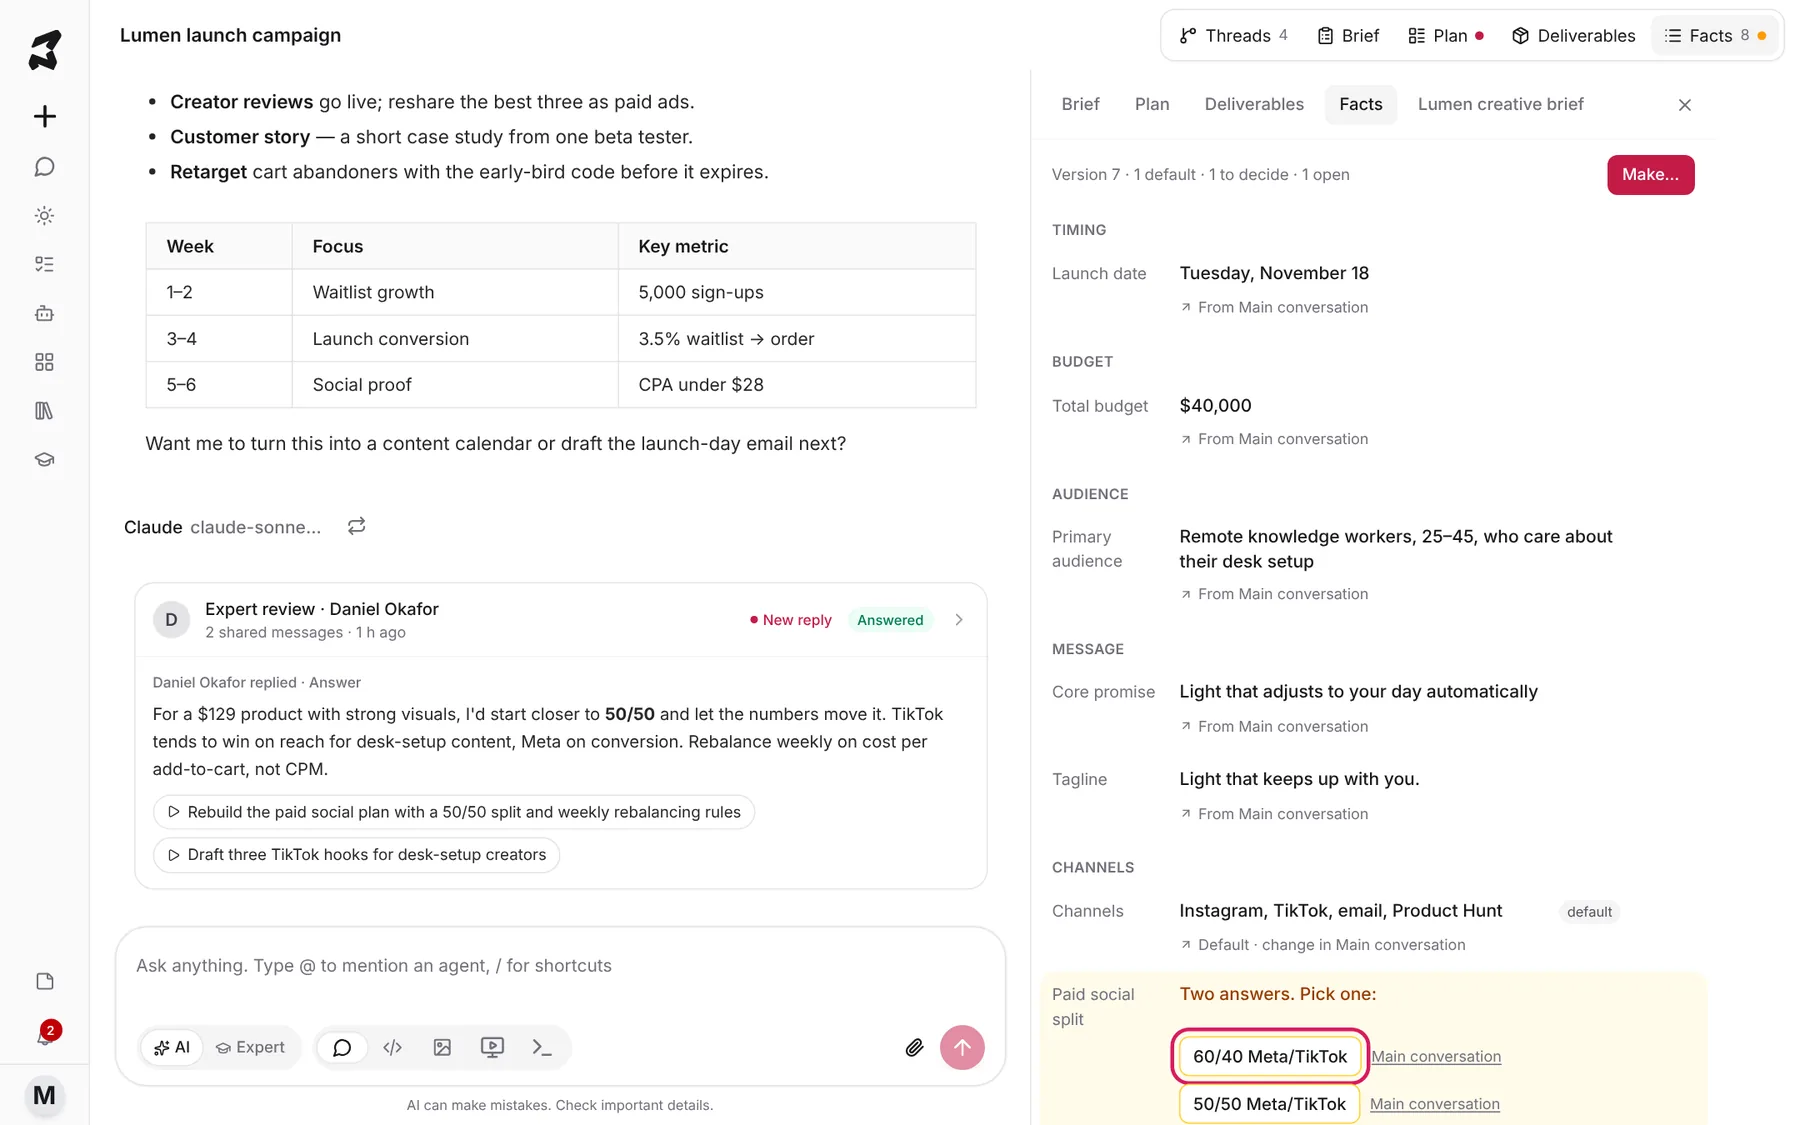Click the graduation cap icon in sidebar
Image resolution: width=1800 pixels, height=1125 pixels.
click(x=44, y=460)
